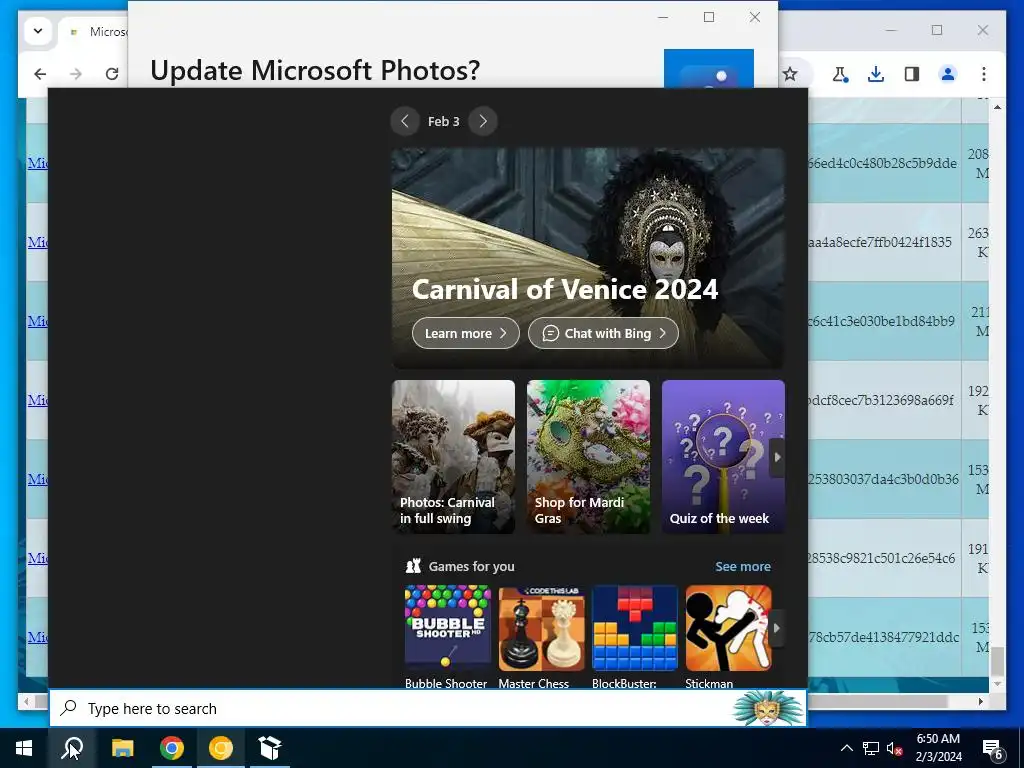Screen dimensions: 1024x768
Task: Open Chrome Labs flask icon
Action: [840, 74]
